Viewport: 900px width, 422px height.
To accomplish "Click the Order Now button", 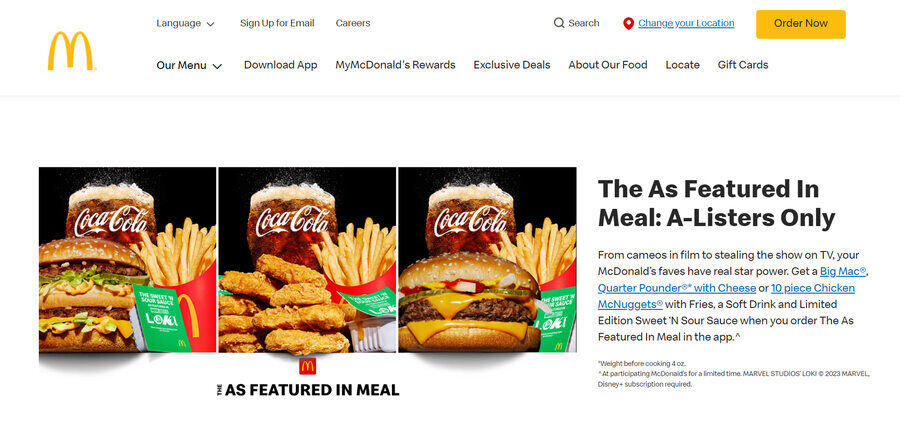I will (x=801, y=24).
